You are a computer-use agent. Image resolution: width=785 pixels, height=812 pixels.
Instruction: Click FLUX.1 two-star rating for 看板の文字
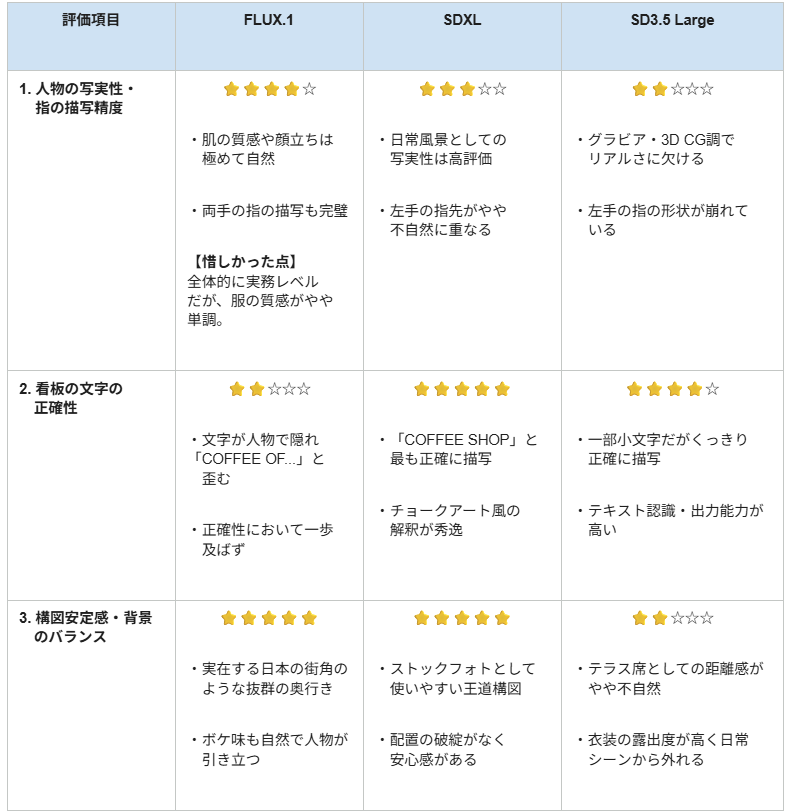(x=270, y=389)
